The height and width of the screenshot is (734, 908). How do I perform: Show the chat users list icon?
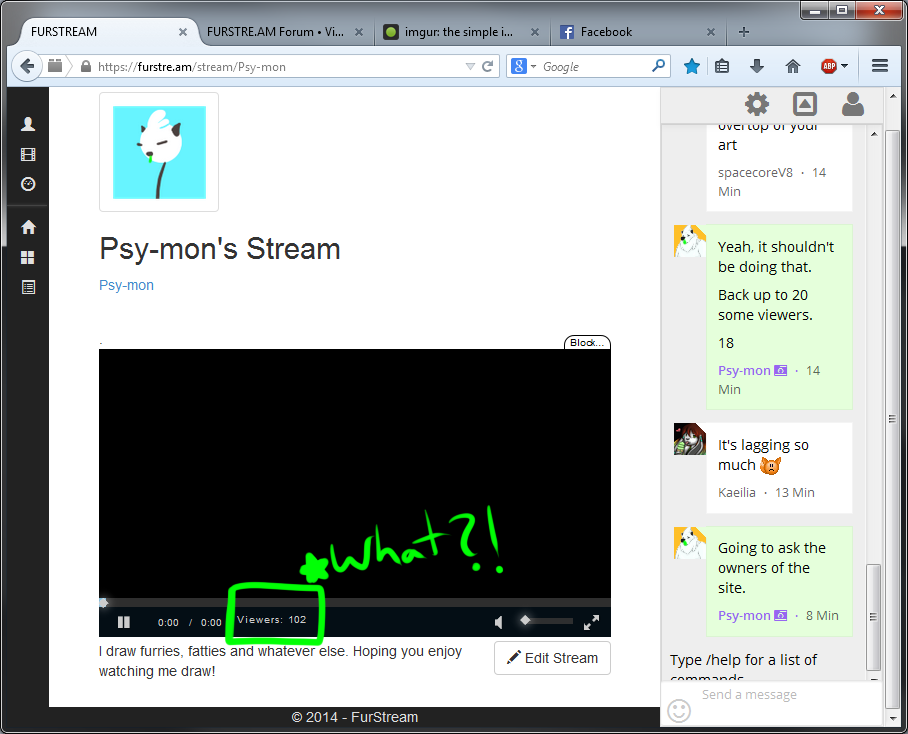pos(852,104)
